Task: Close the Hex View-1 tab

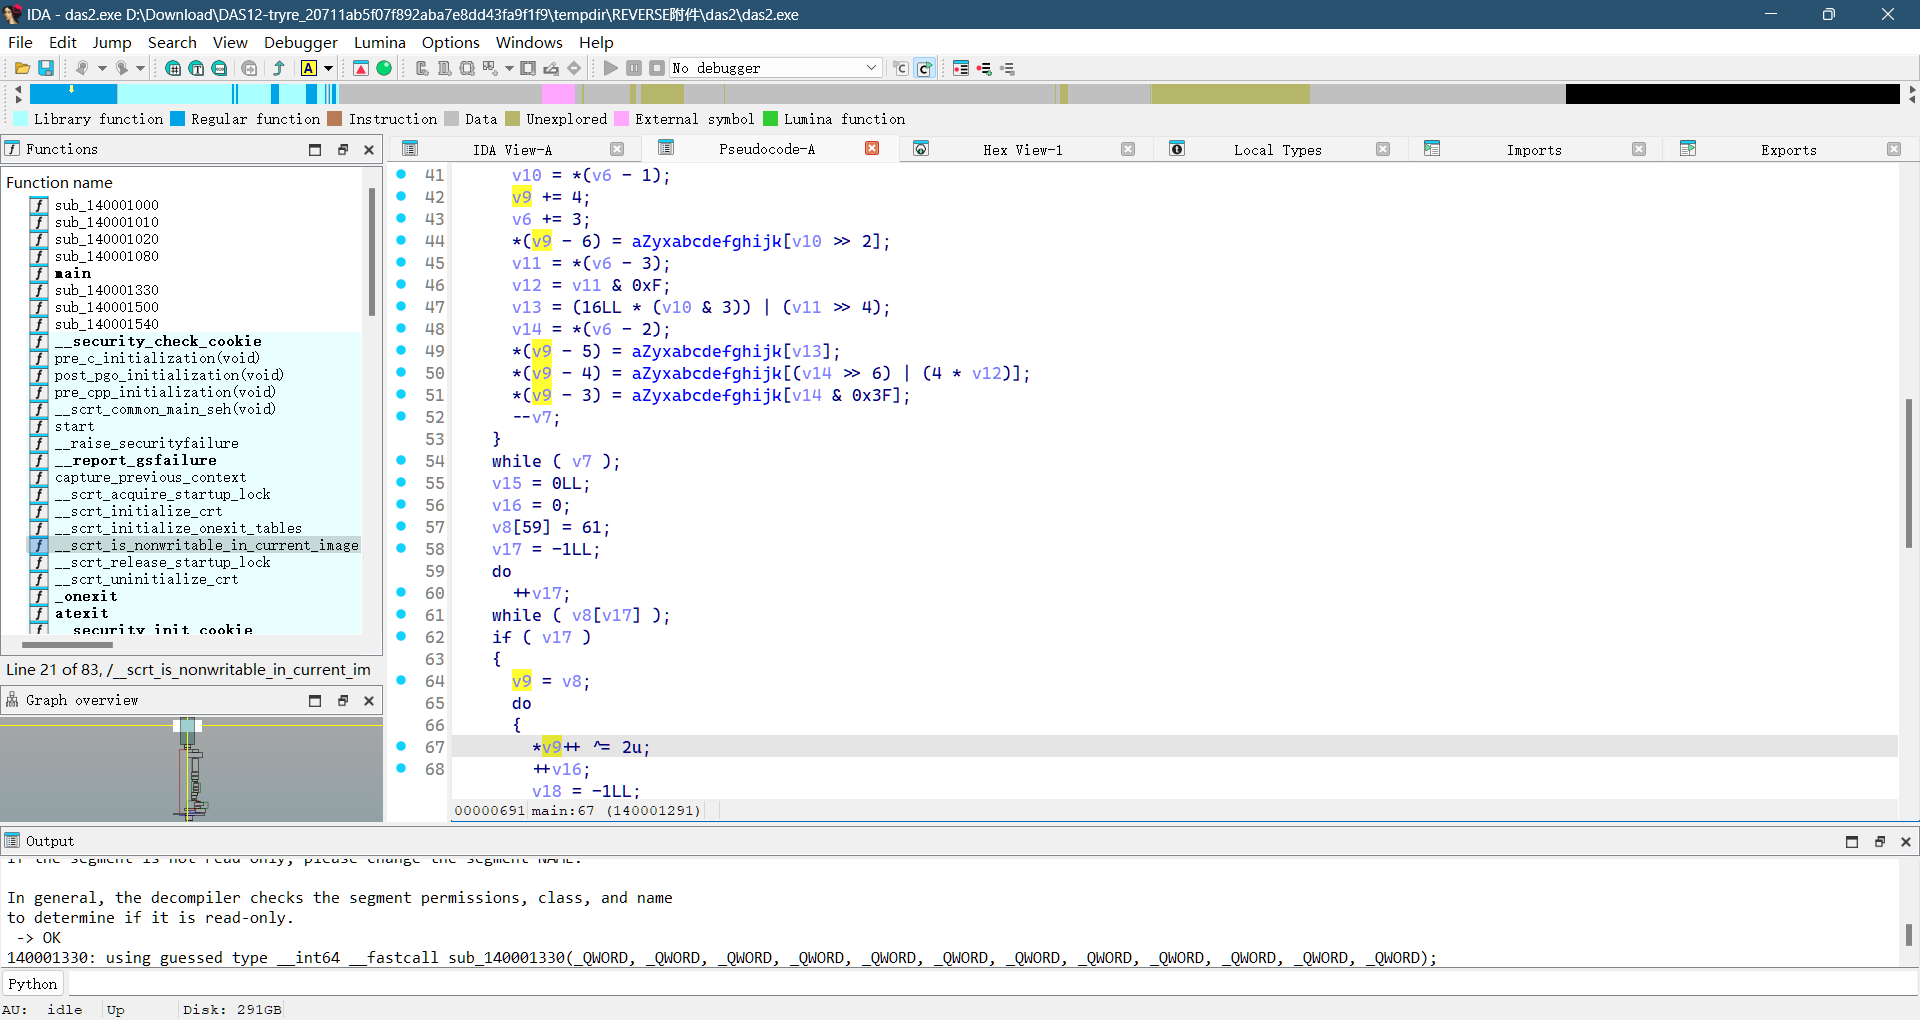Action: [x=1128, y=149]
